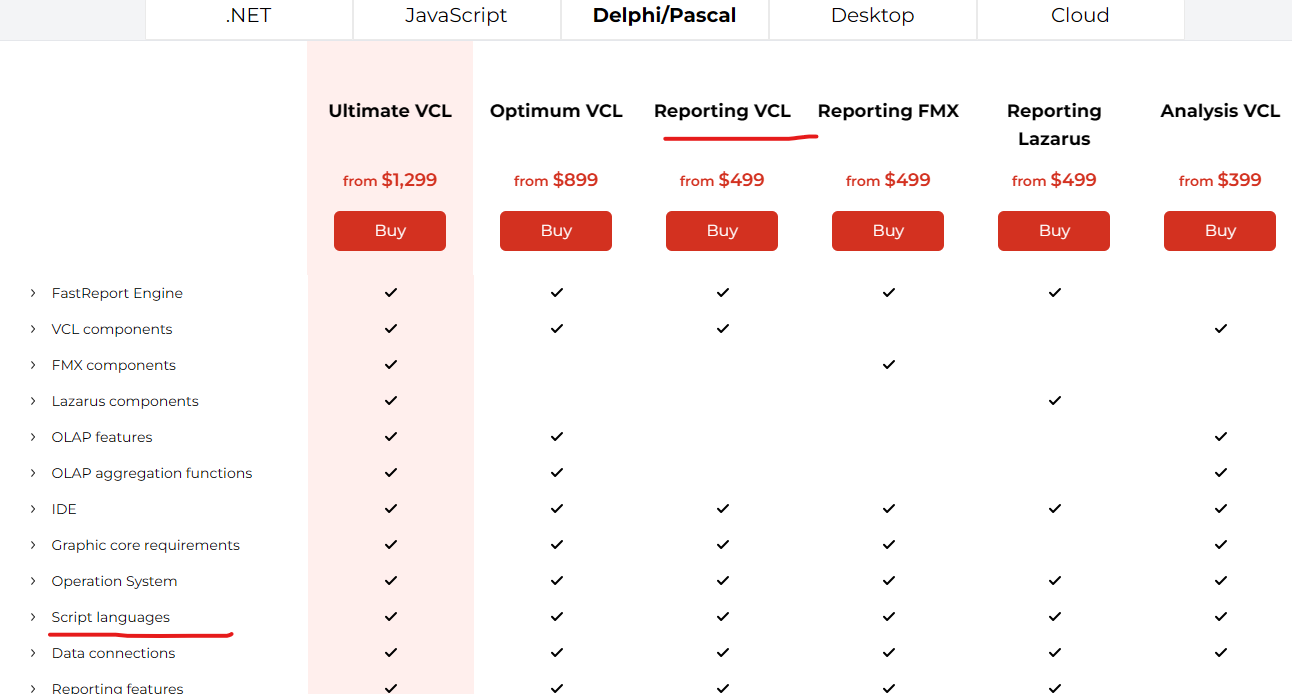Expand the Script languages row chevron
Screen dimensions: 1292x694
[33, 617]
